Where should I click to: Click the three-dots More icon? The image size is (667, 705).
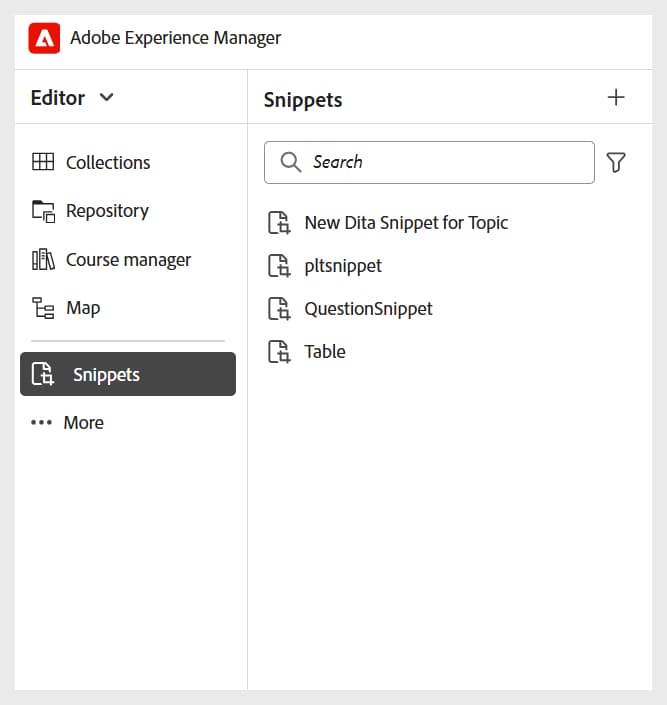(x=41, y=423)
